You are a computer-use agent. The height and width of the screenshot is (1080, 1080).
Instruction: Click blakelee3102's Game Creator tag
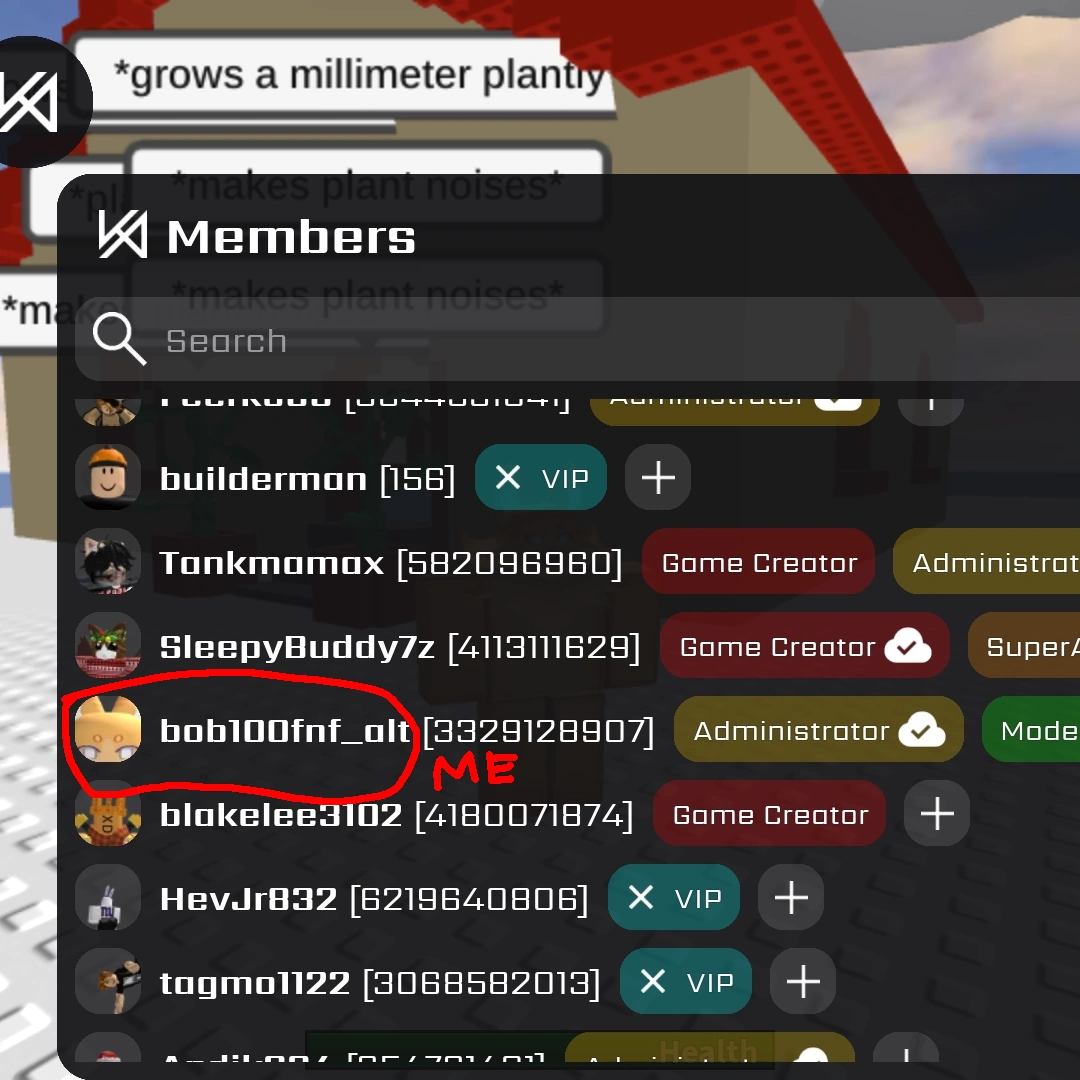[x=769, y=814]
